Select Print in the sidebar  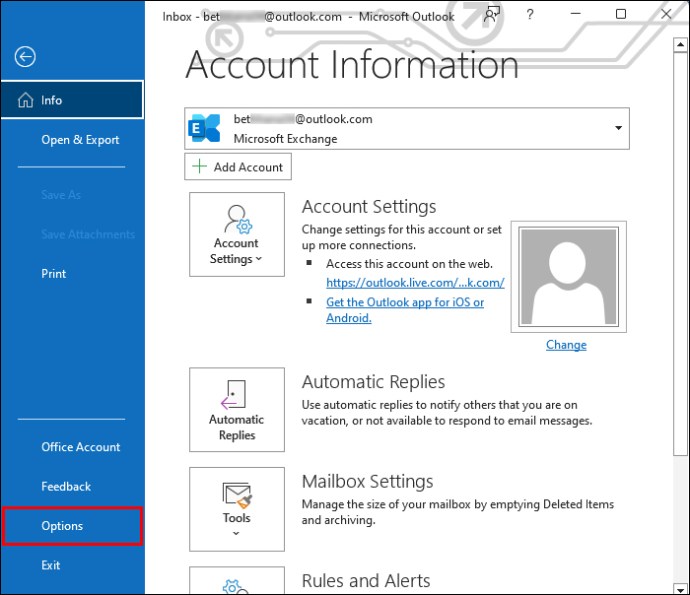click(54, 274)
